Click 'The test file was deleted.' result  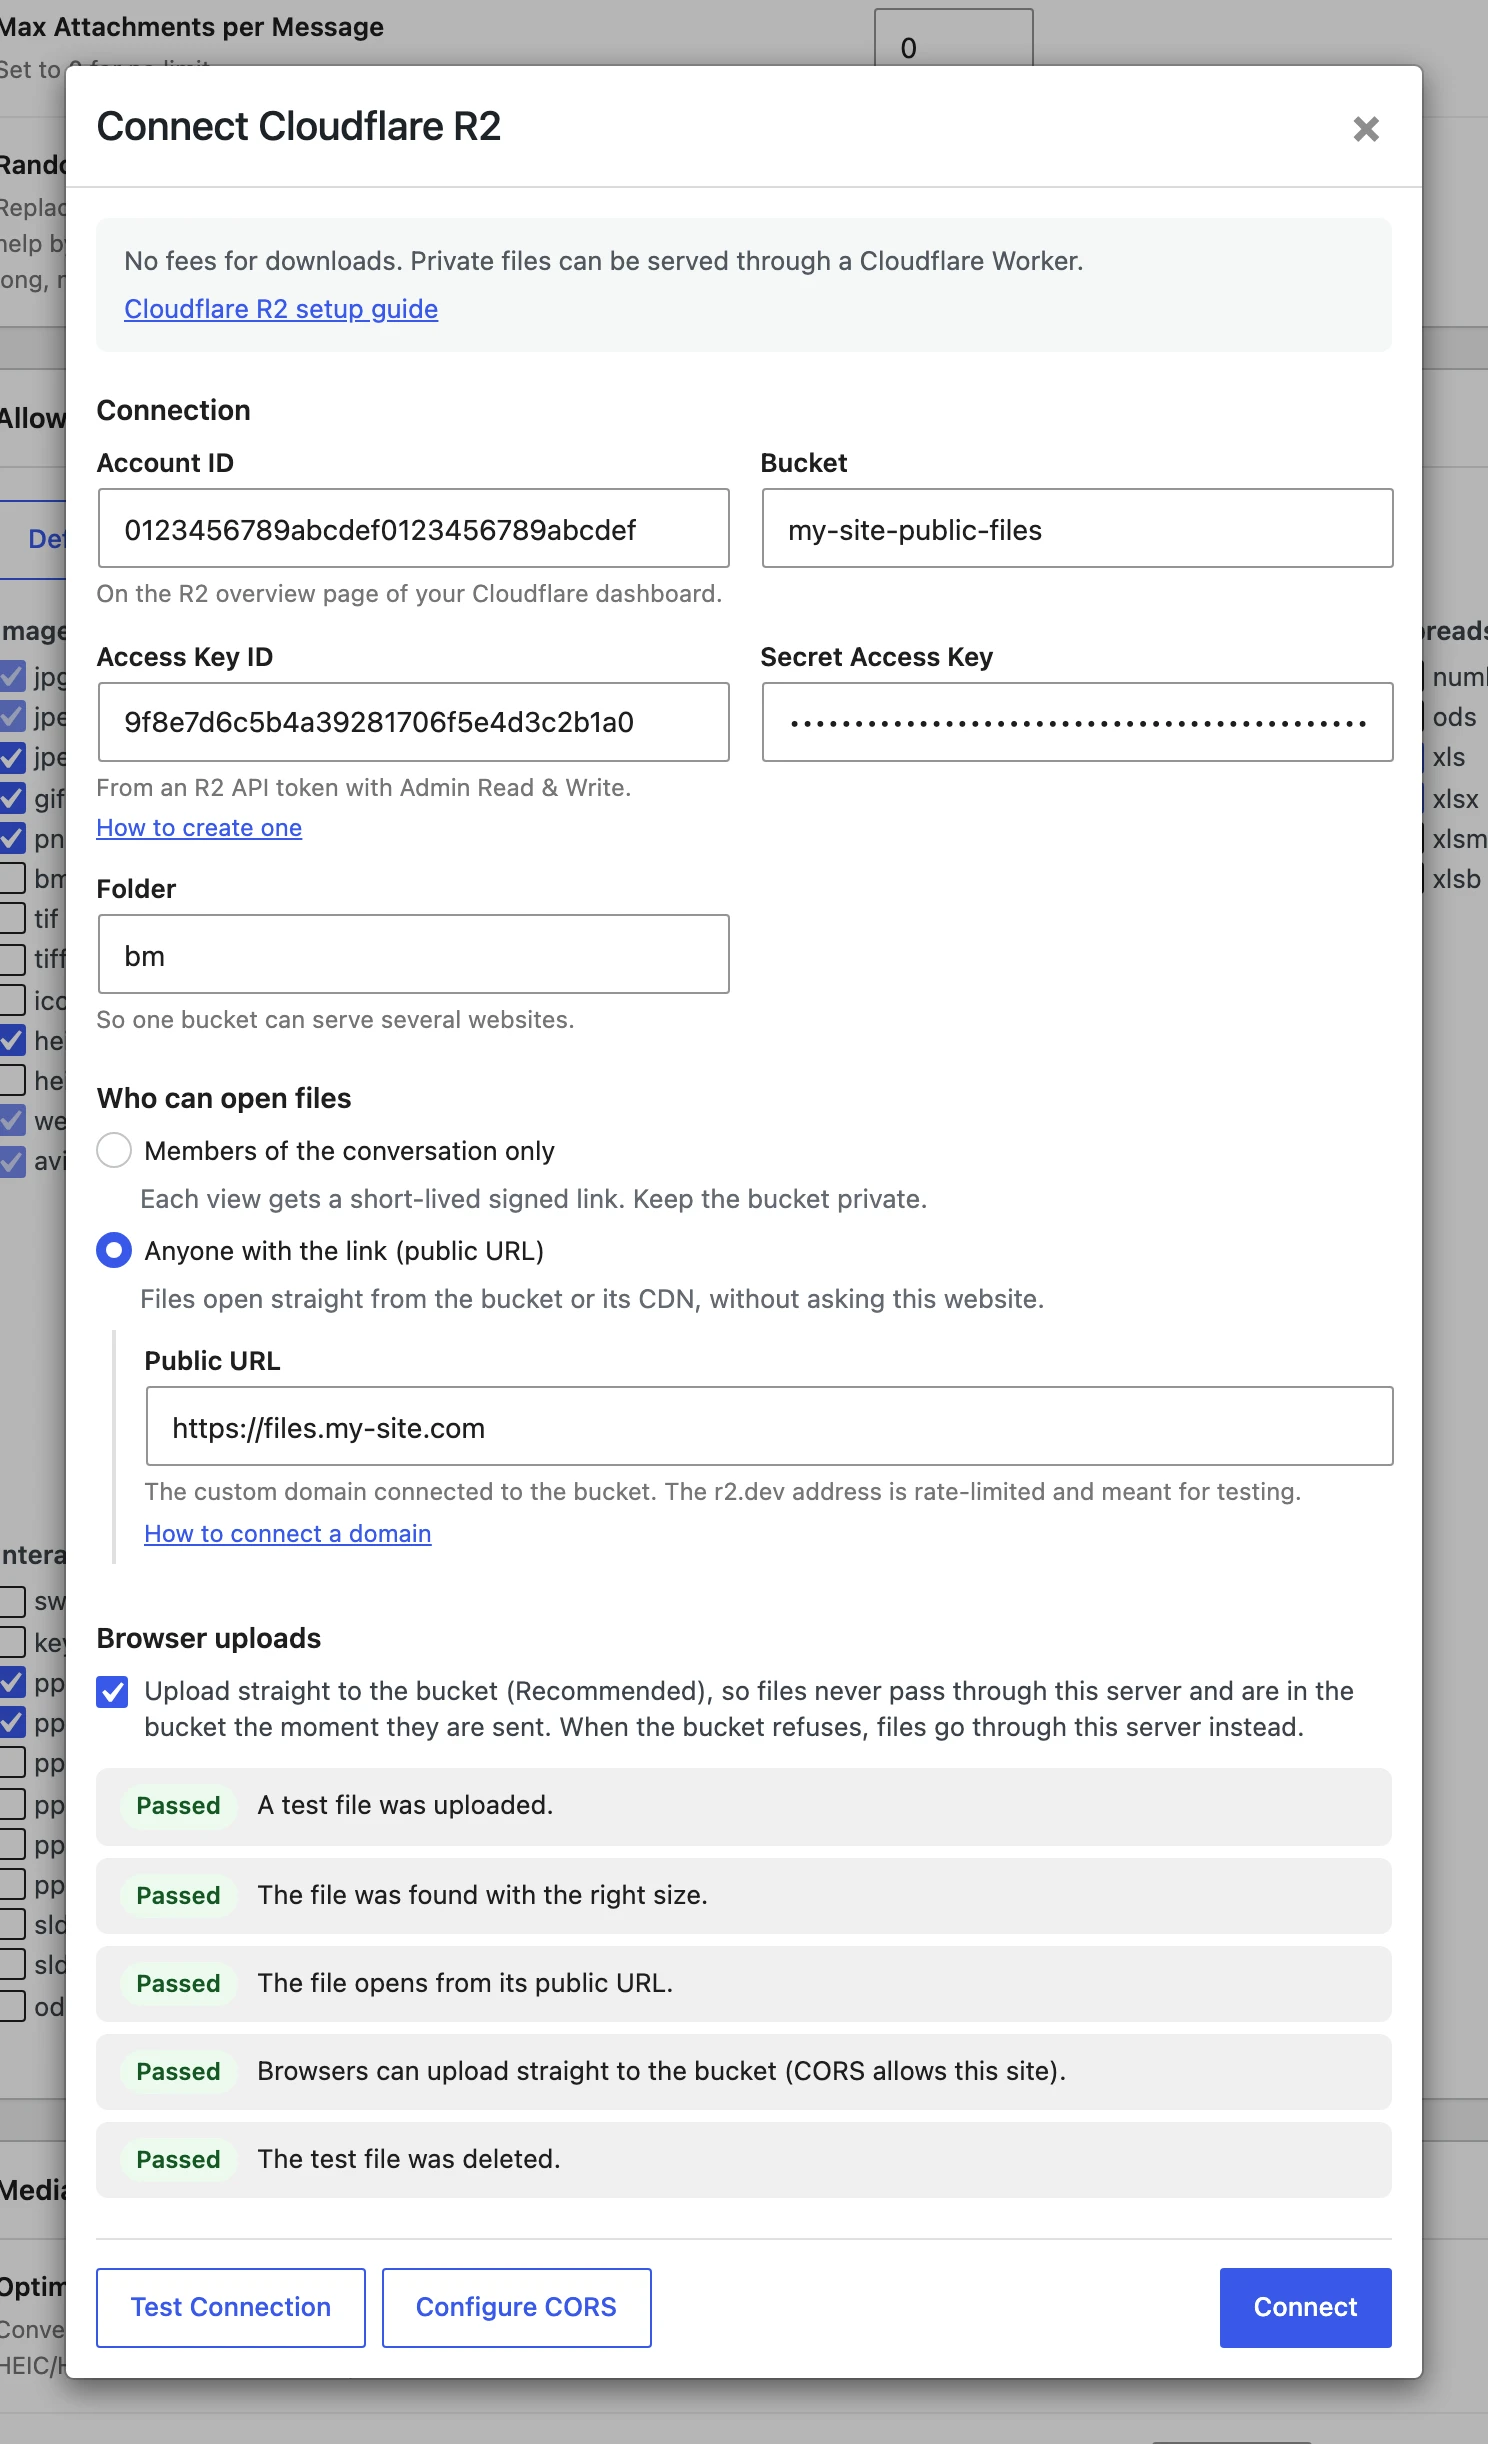tap(744, 2160)
